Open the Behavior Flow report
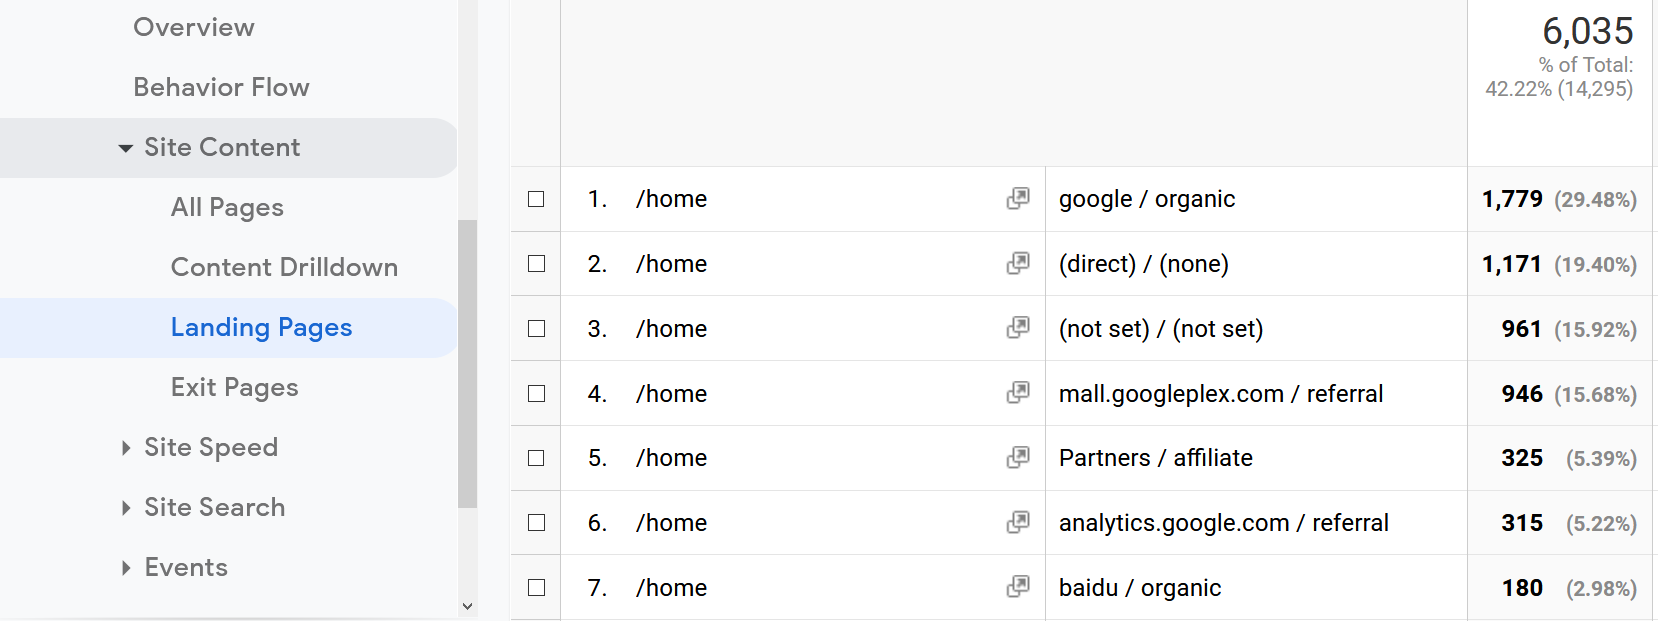Image resolution: width=1658 pixels, height=621 pixels. [x=221, y=87]
